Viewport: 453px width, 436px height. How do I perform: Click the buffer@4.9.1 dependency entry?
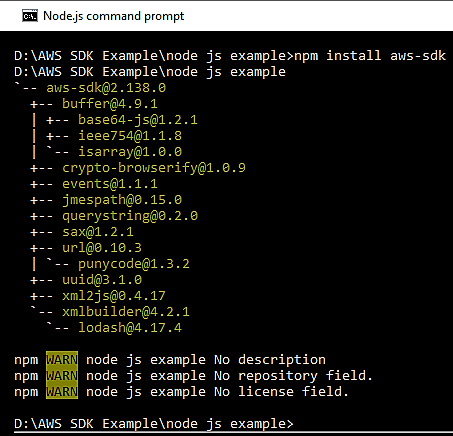[110, 104]
